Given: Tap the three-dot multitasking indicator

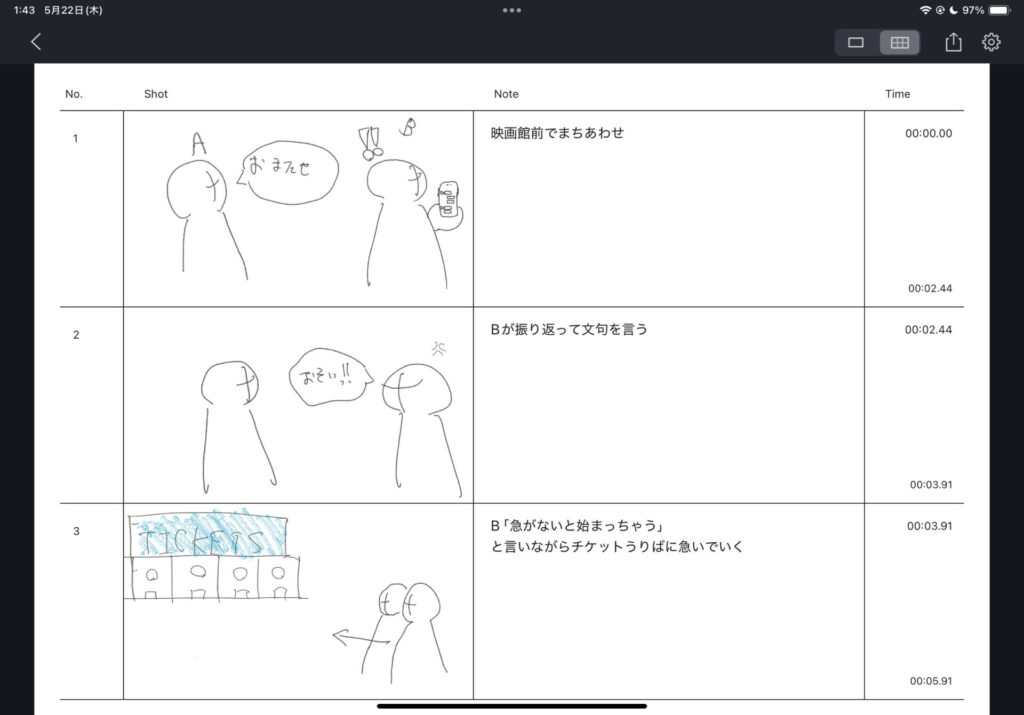Looking at the screenshot, I should click(512, 10).
